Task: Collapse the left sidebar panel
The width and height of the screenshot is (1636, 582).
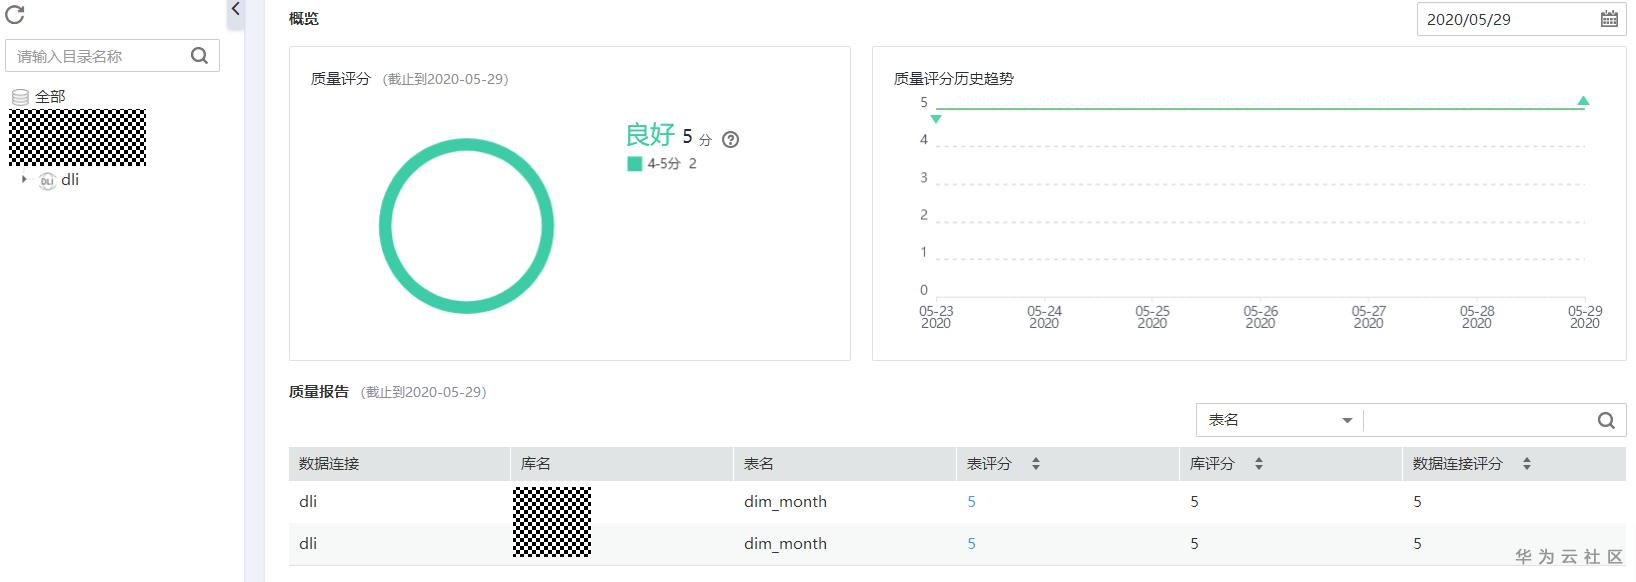Action: [x=235, y=10]
